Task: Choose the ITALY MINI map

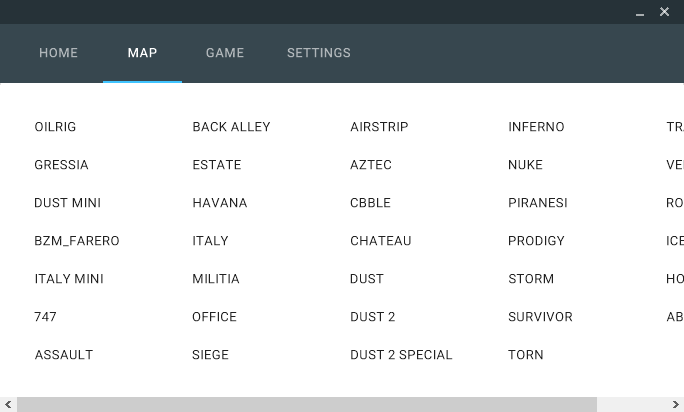Action: [69, 279]
